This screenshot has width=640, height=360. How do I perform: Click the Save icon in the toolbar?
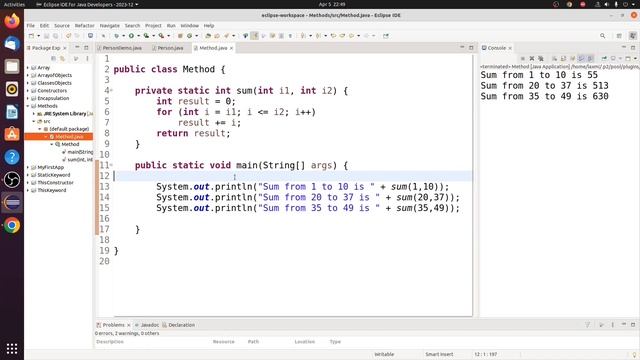(x=47, y=36)
